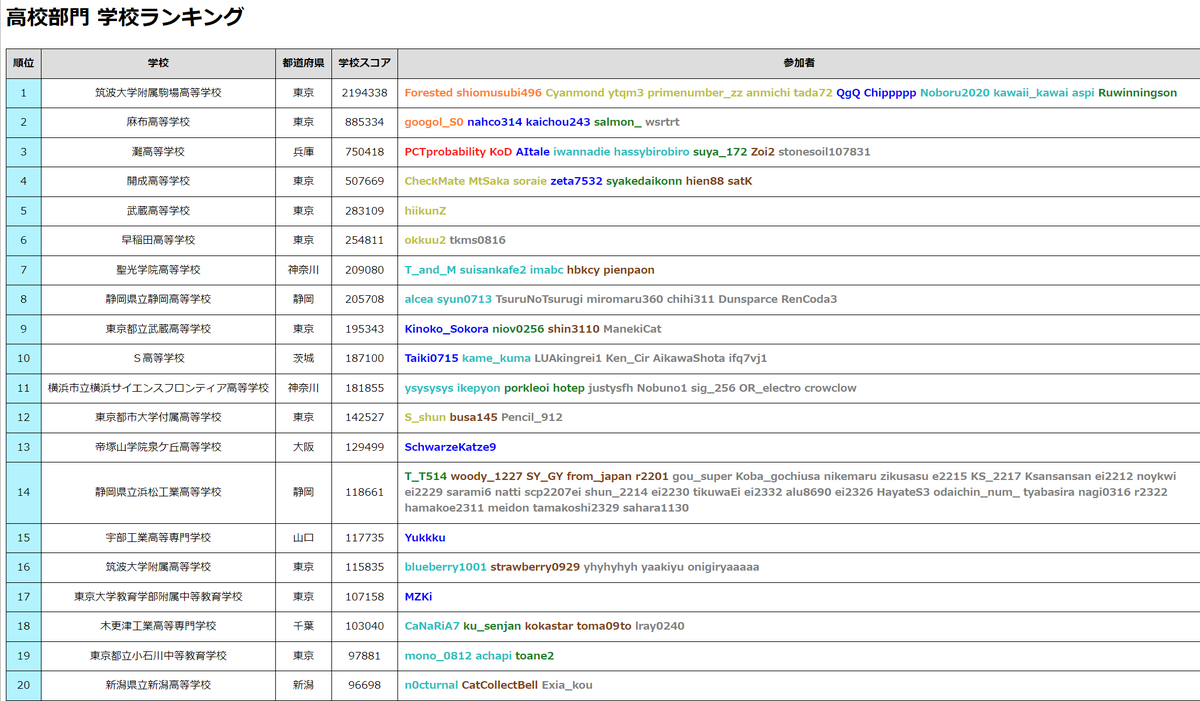Click the 学校スコア column header
This screenshot has width=1200, height=701.
coord(364,63)
